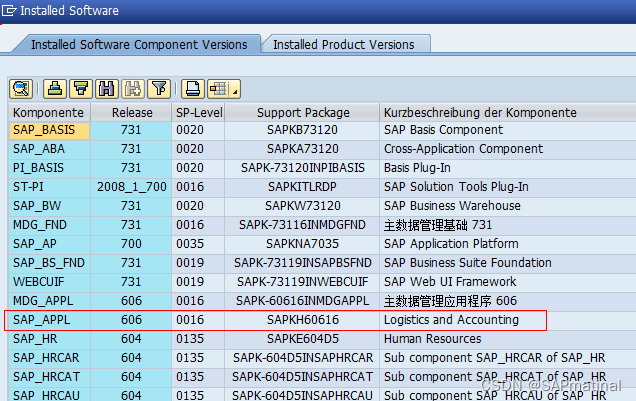
Task: Select the SAP_HRCAT component cell
Action: click(x=49, y=377)
